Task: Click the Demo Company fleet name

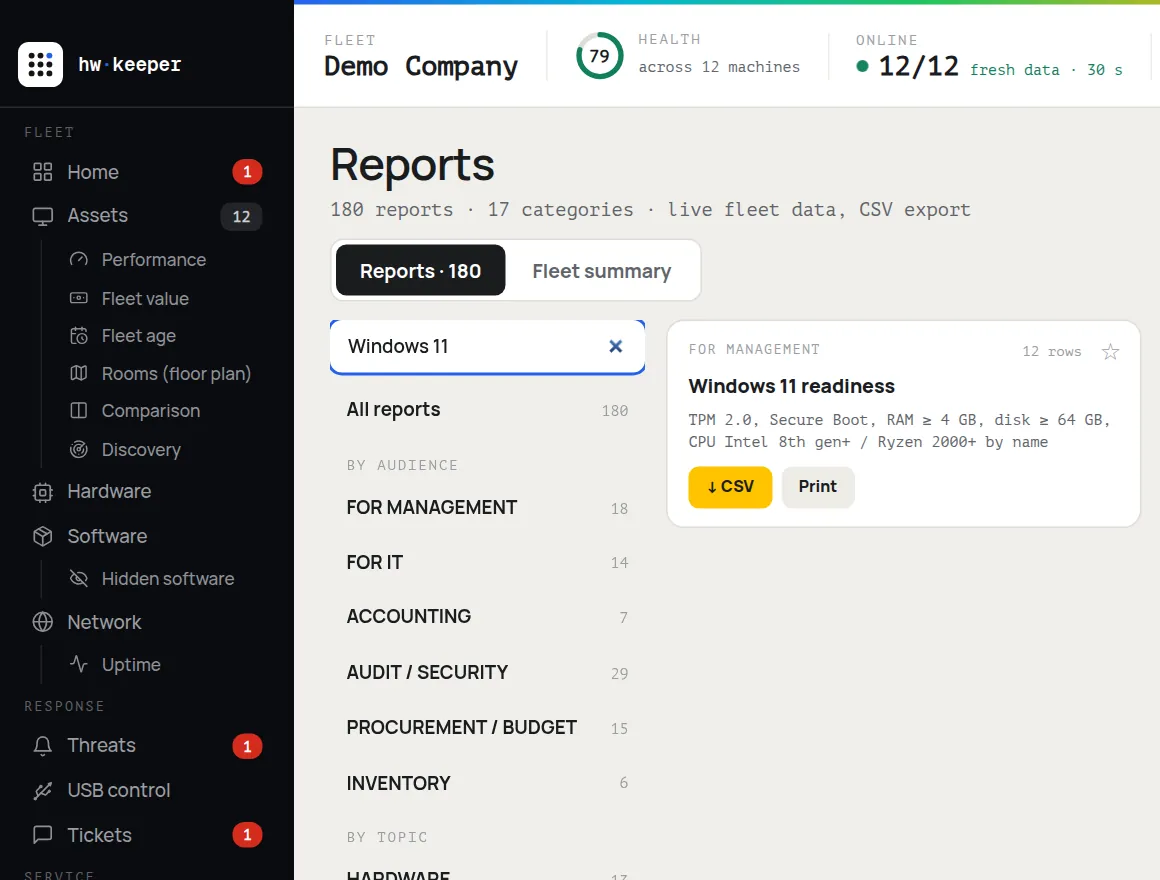Action: (x=421, y=67)
